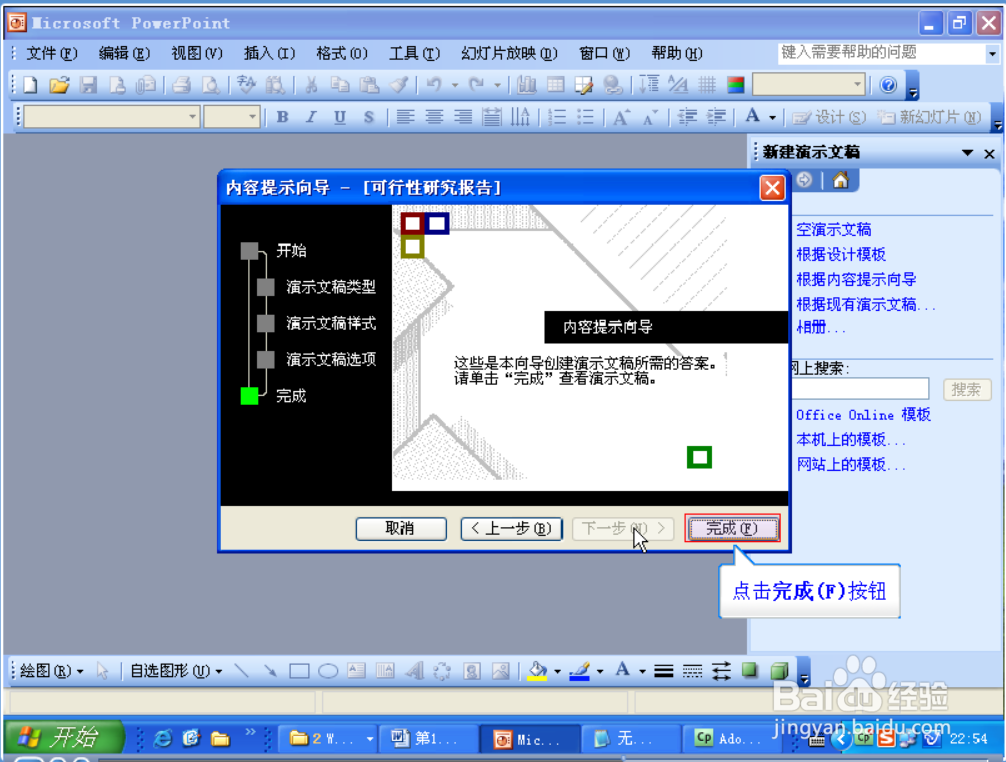Screen dimensions: 1006x762
Task: Click the 空演示文稿 link
Action: pos(833,230)
